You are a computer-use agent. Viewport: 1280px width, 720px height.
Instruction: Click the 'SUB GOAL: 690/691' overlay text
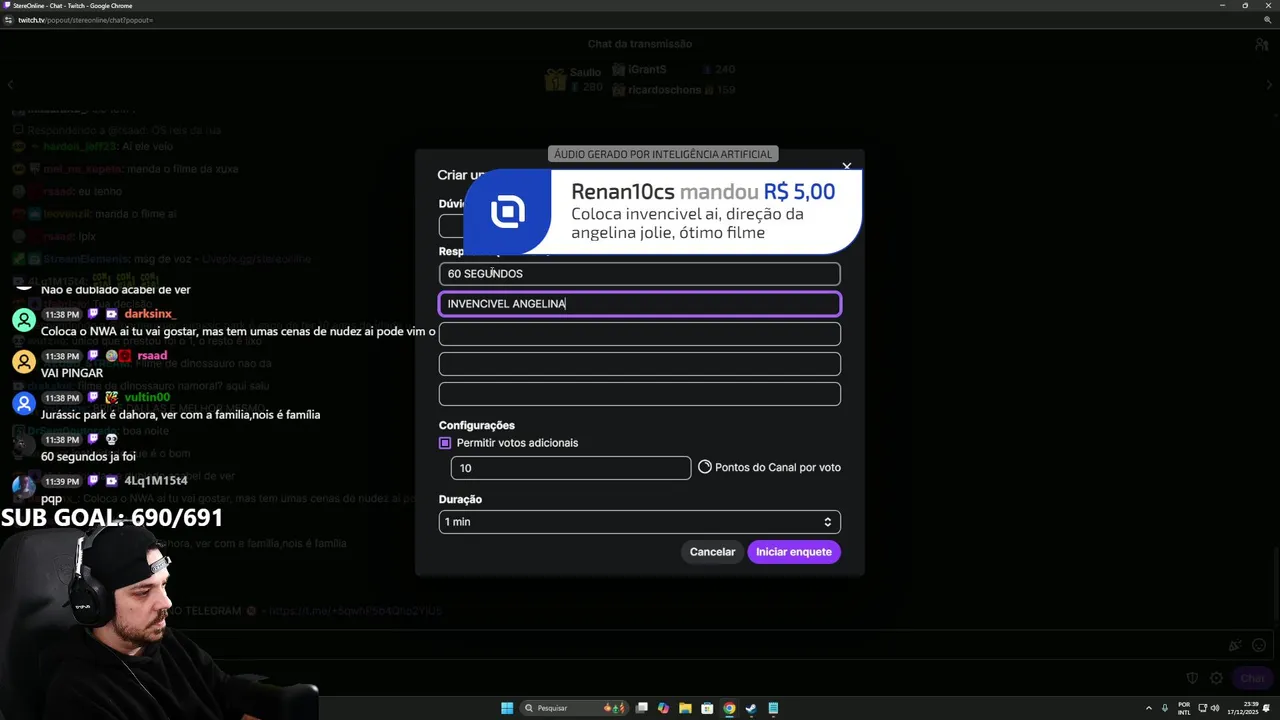click(x=112, y=518)
